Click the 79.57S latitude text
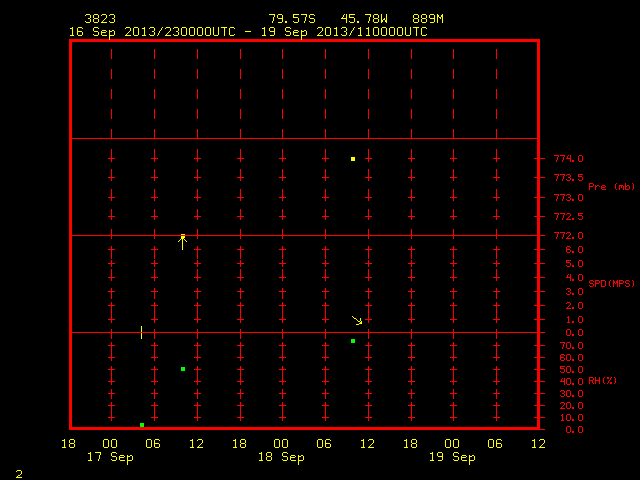This screenshot has width=640, height=480. [x=292, y=19]
